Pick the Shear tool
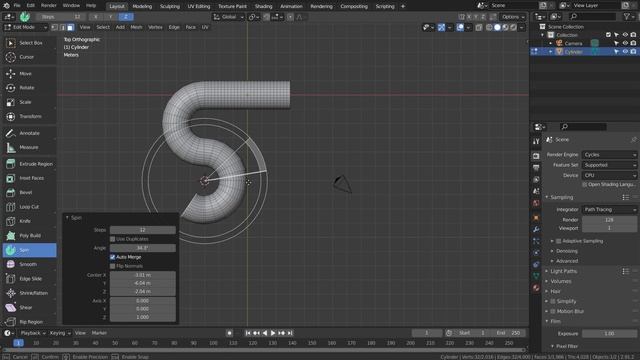640x360 pixels. (29, 307)
